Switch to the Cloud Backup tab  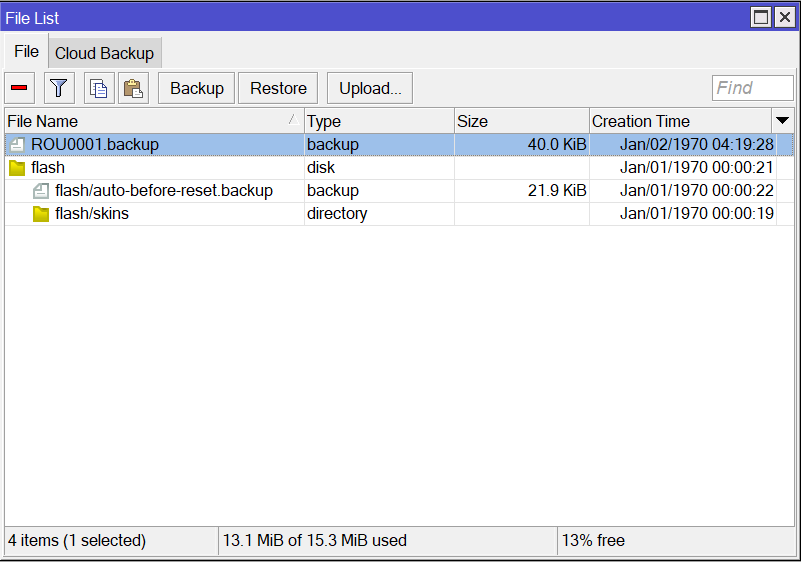click(x=104, y=53)
